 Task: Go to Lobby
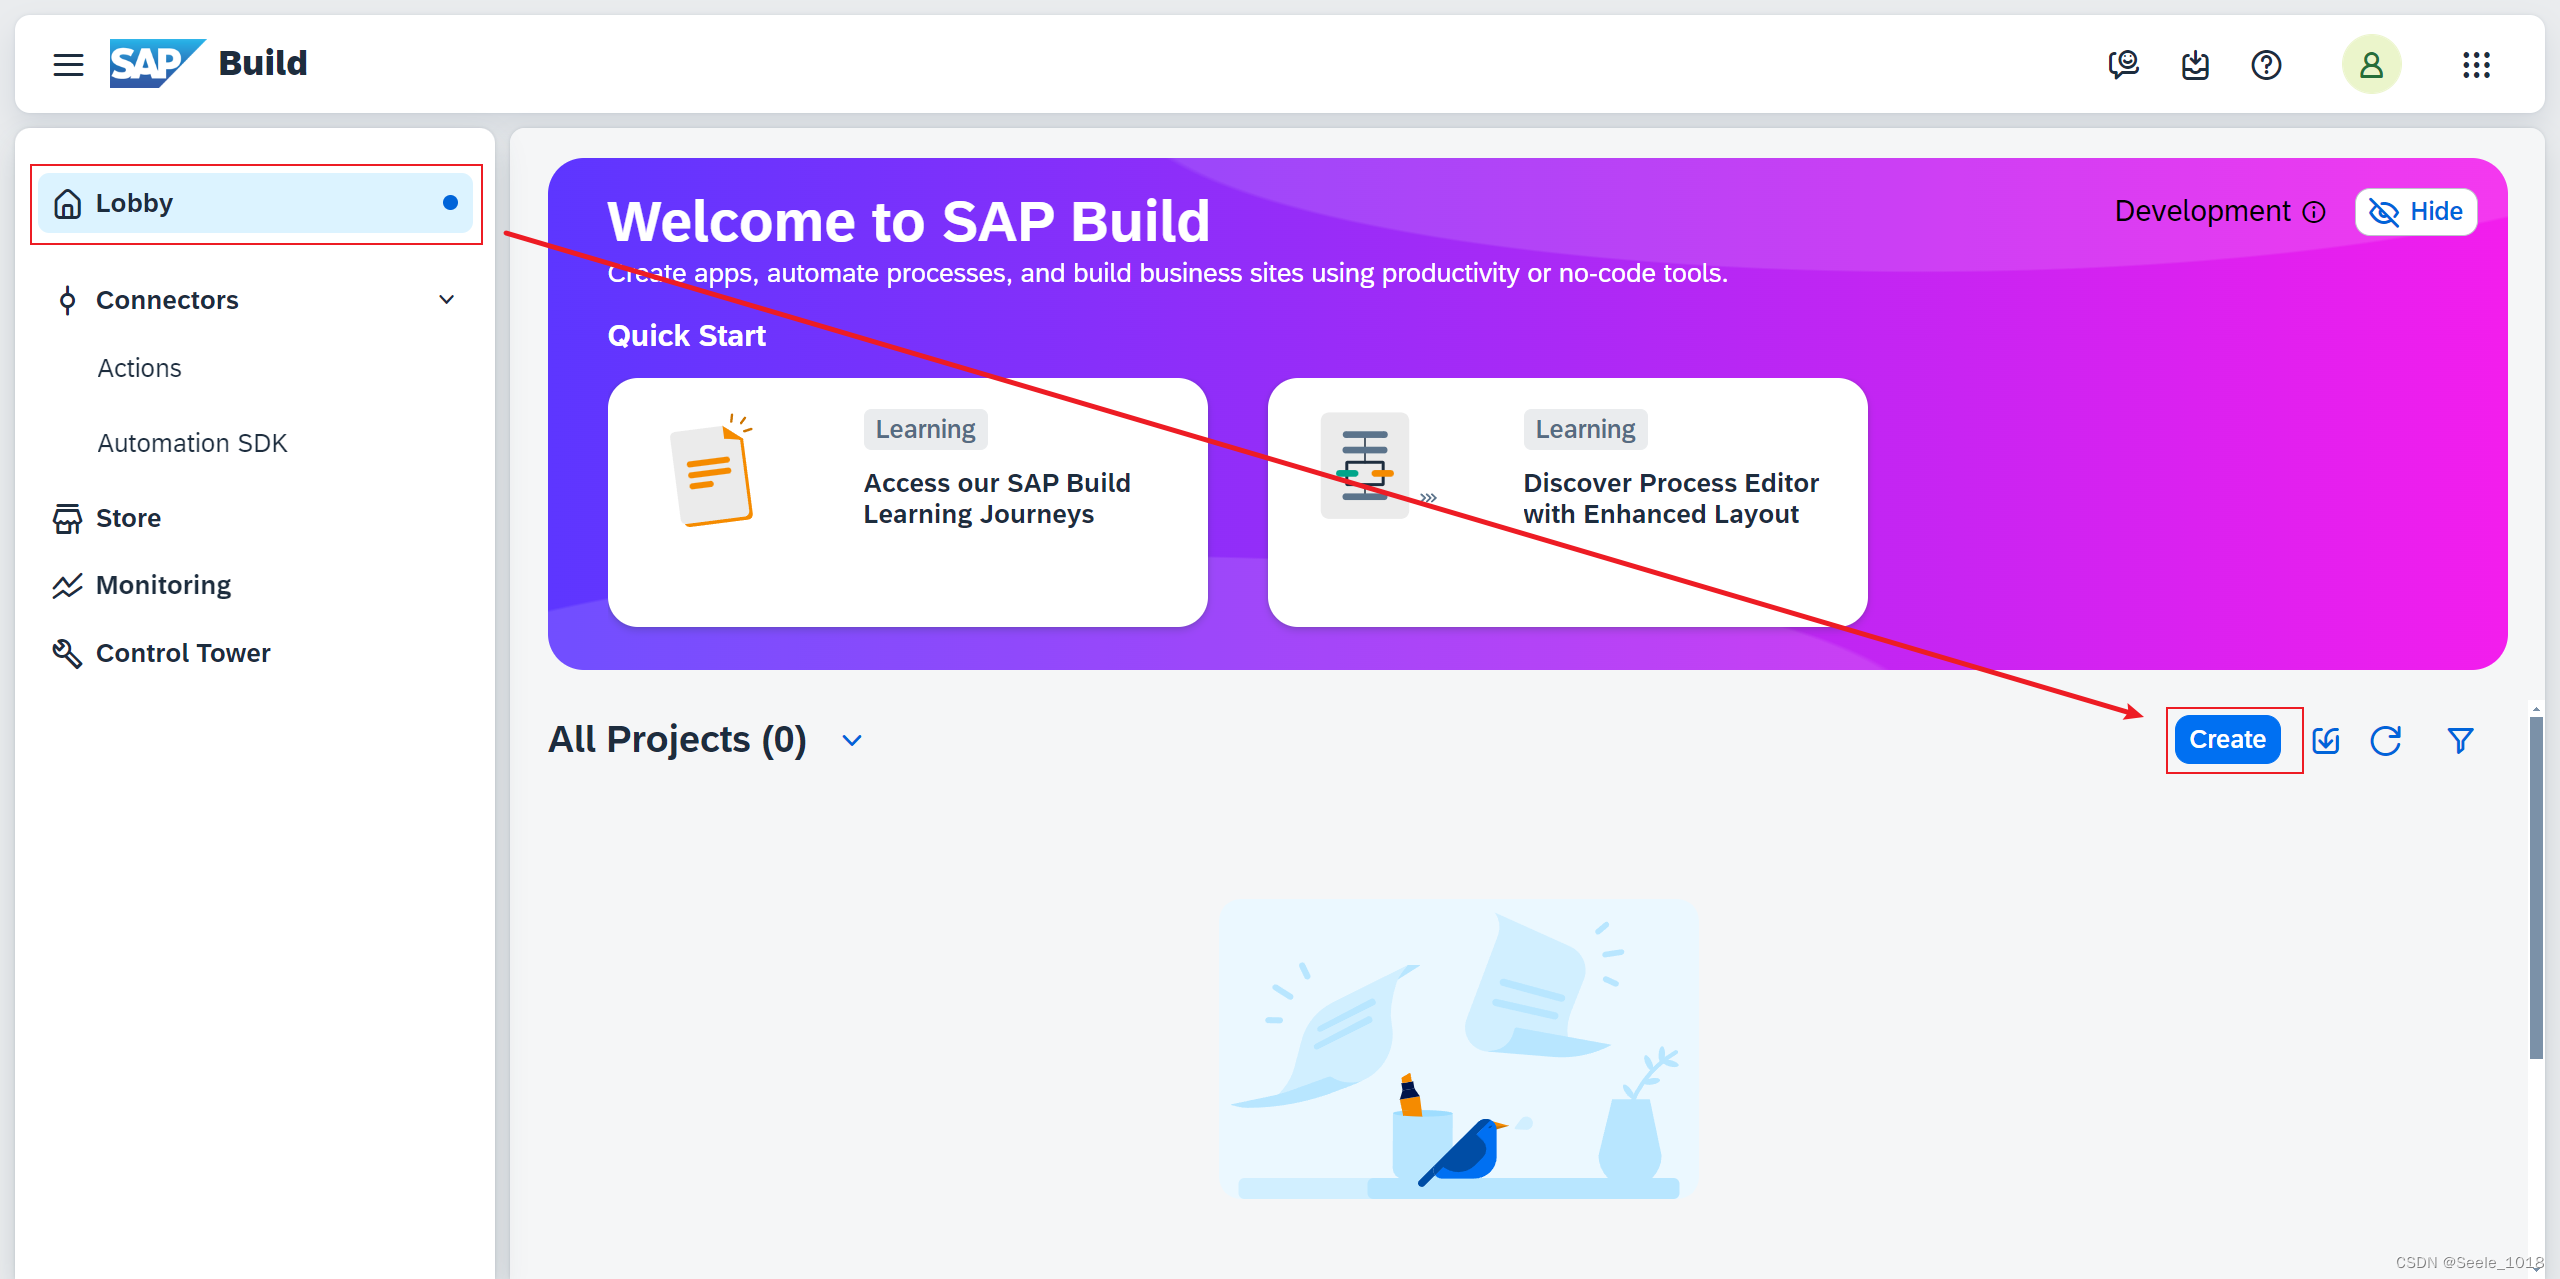click(x=256, y=203)
